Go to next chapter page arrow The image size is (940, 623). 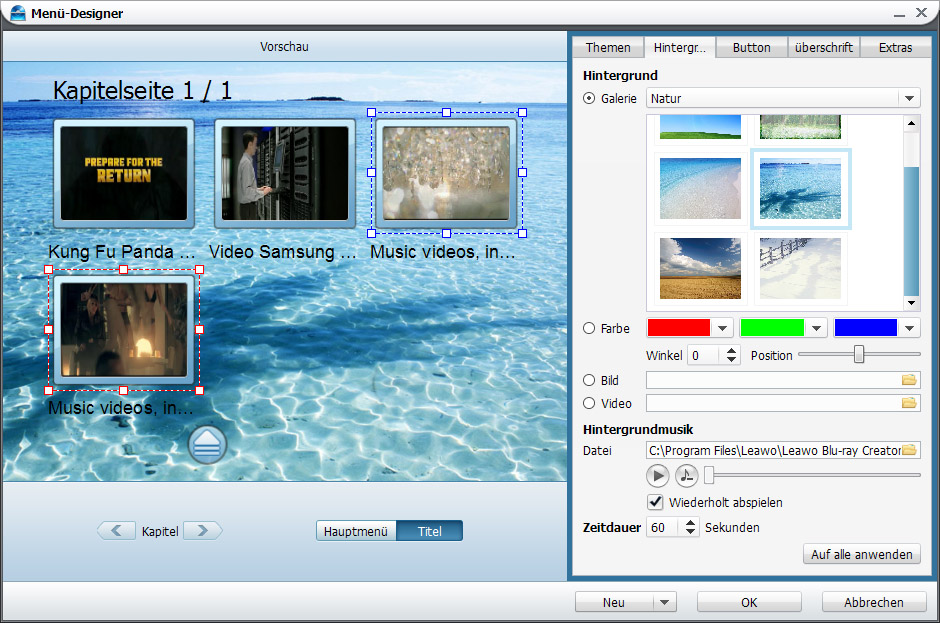click(x=203, y=531)
